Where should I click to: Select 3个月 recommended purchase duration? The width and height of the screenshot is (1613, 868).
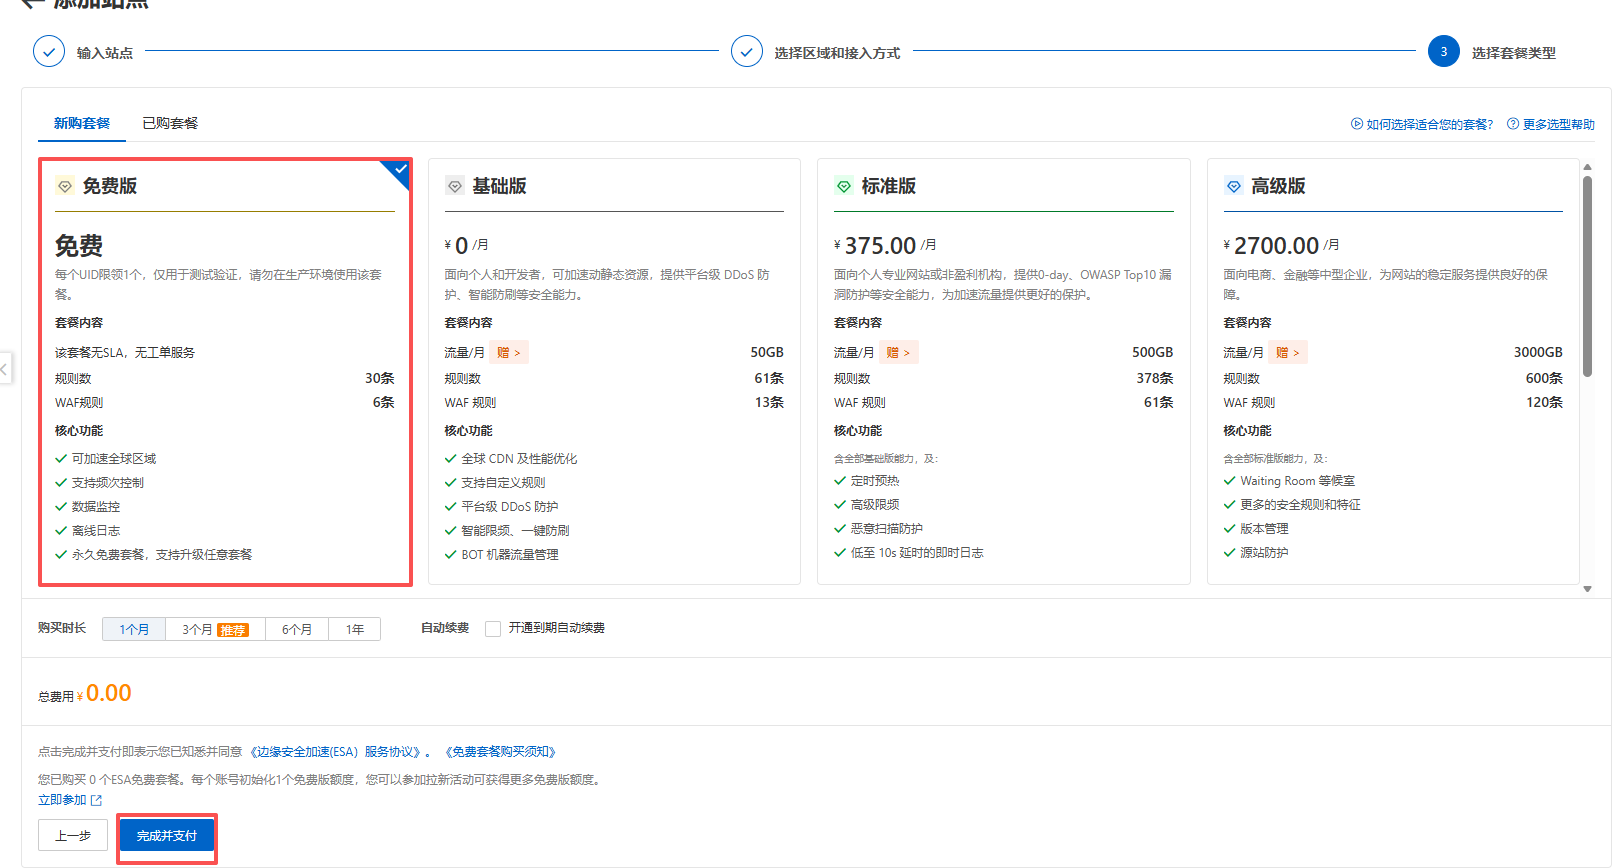click(x=215, y=629)
